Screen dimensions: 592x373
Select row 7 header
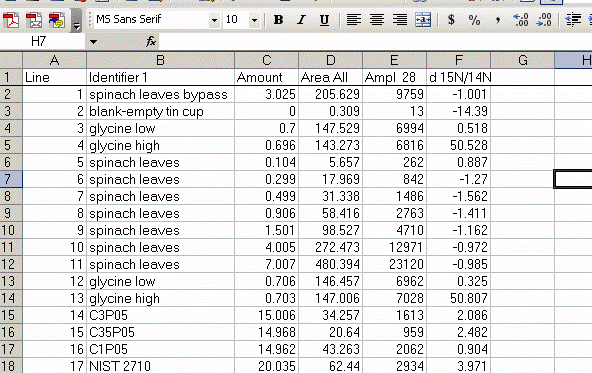coord(11,179)
